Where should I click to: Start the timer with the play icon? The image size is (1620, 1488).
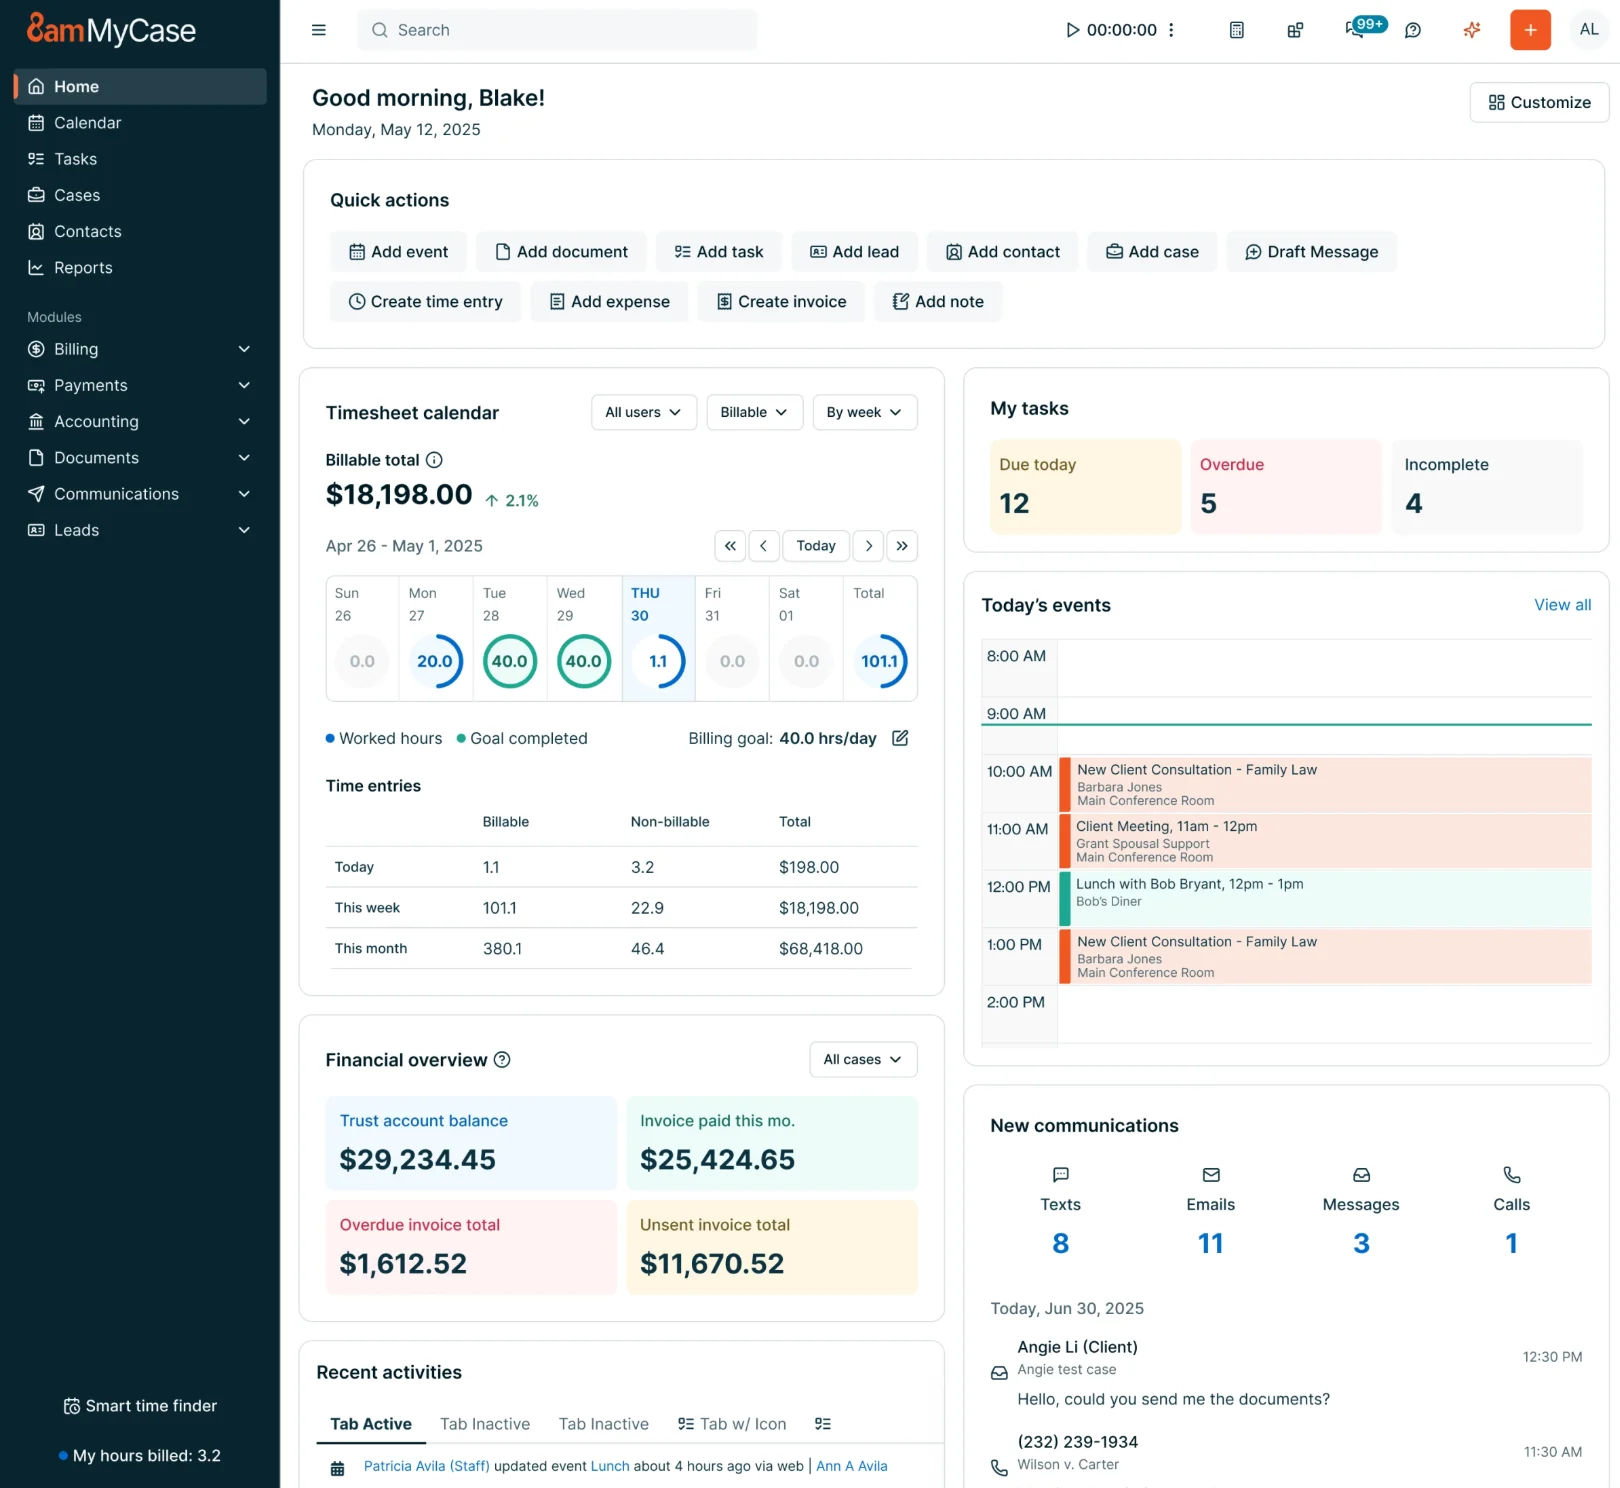click(x=1073, y=30)
